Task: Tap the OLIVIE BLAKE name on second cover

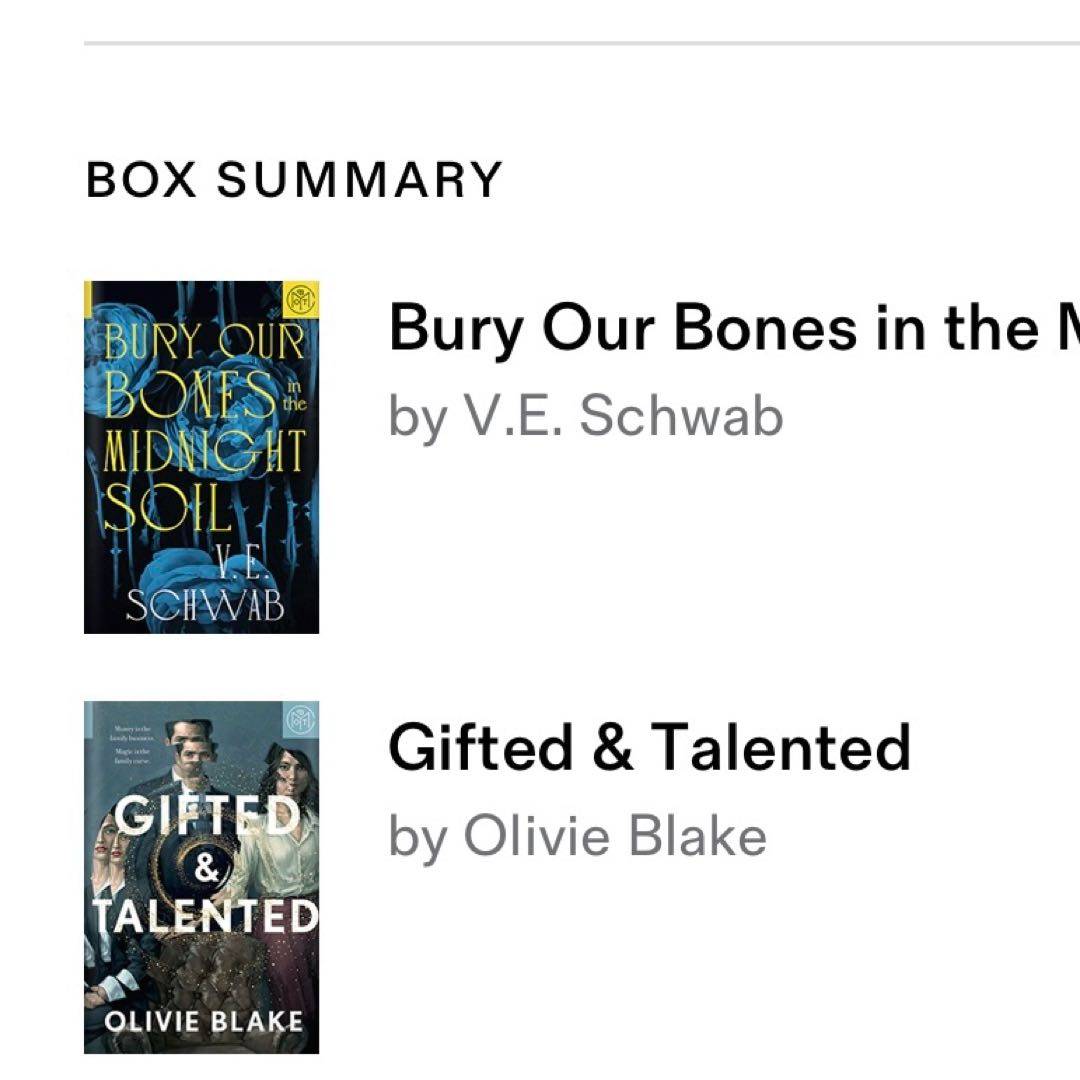Action: pos(203,1021)
